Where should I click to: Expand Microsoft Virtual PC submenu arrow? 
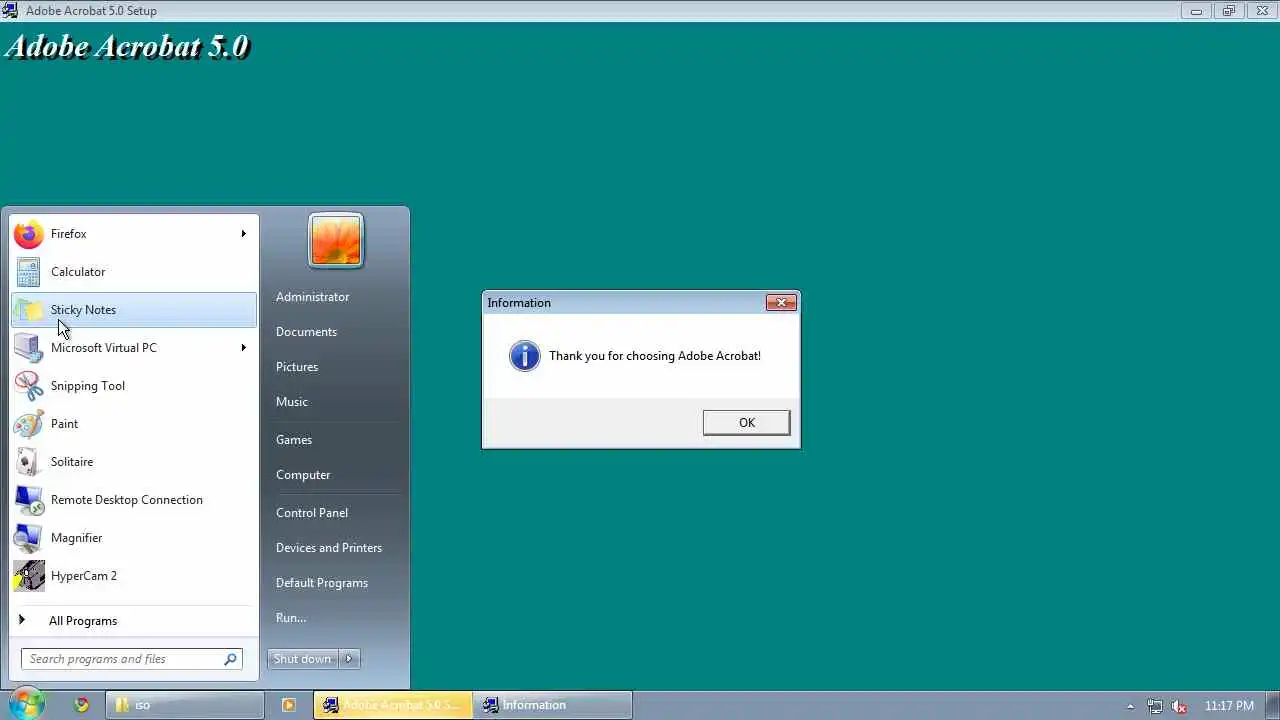(243, 348)
